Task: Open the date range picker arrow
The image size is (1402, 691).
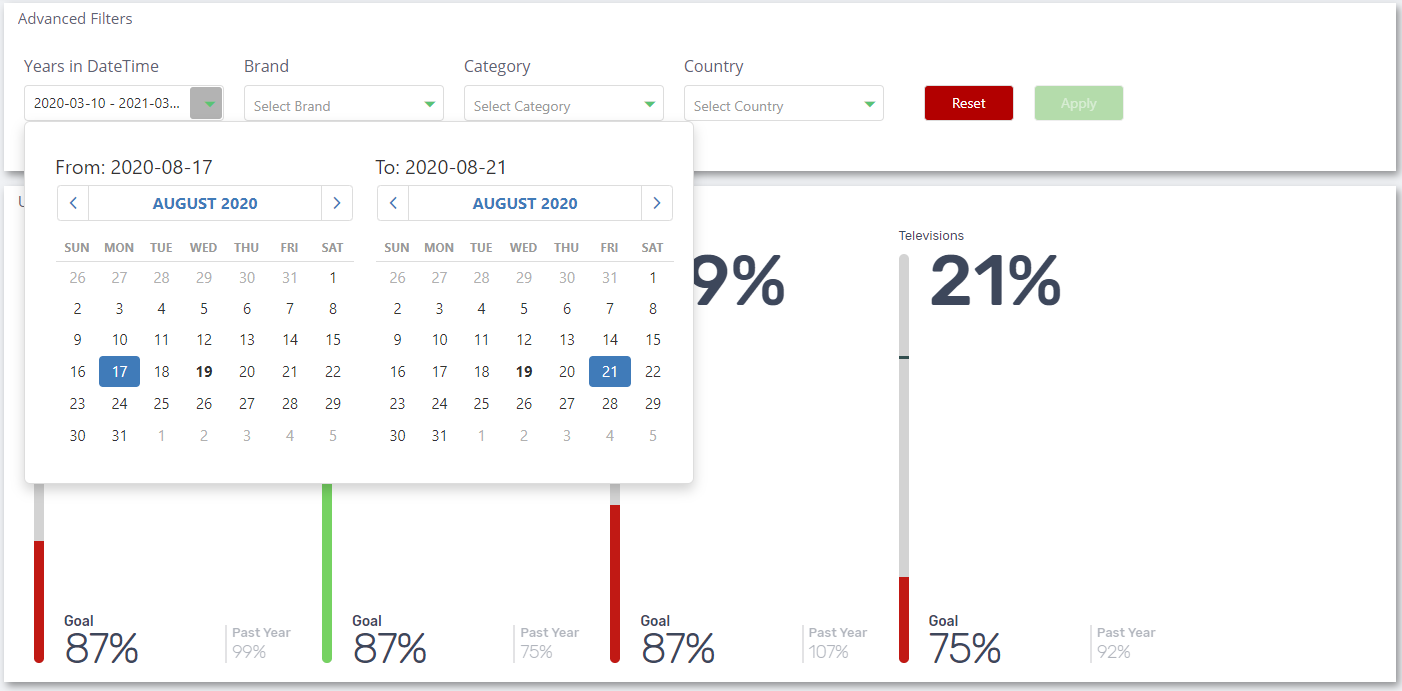Action: tap(206, 103)
